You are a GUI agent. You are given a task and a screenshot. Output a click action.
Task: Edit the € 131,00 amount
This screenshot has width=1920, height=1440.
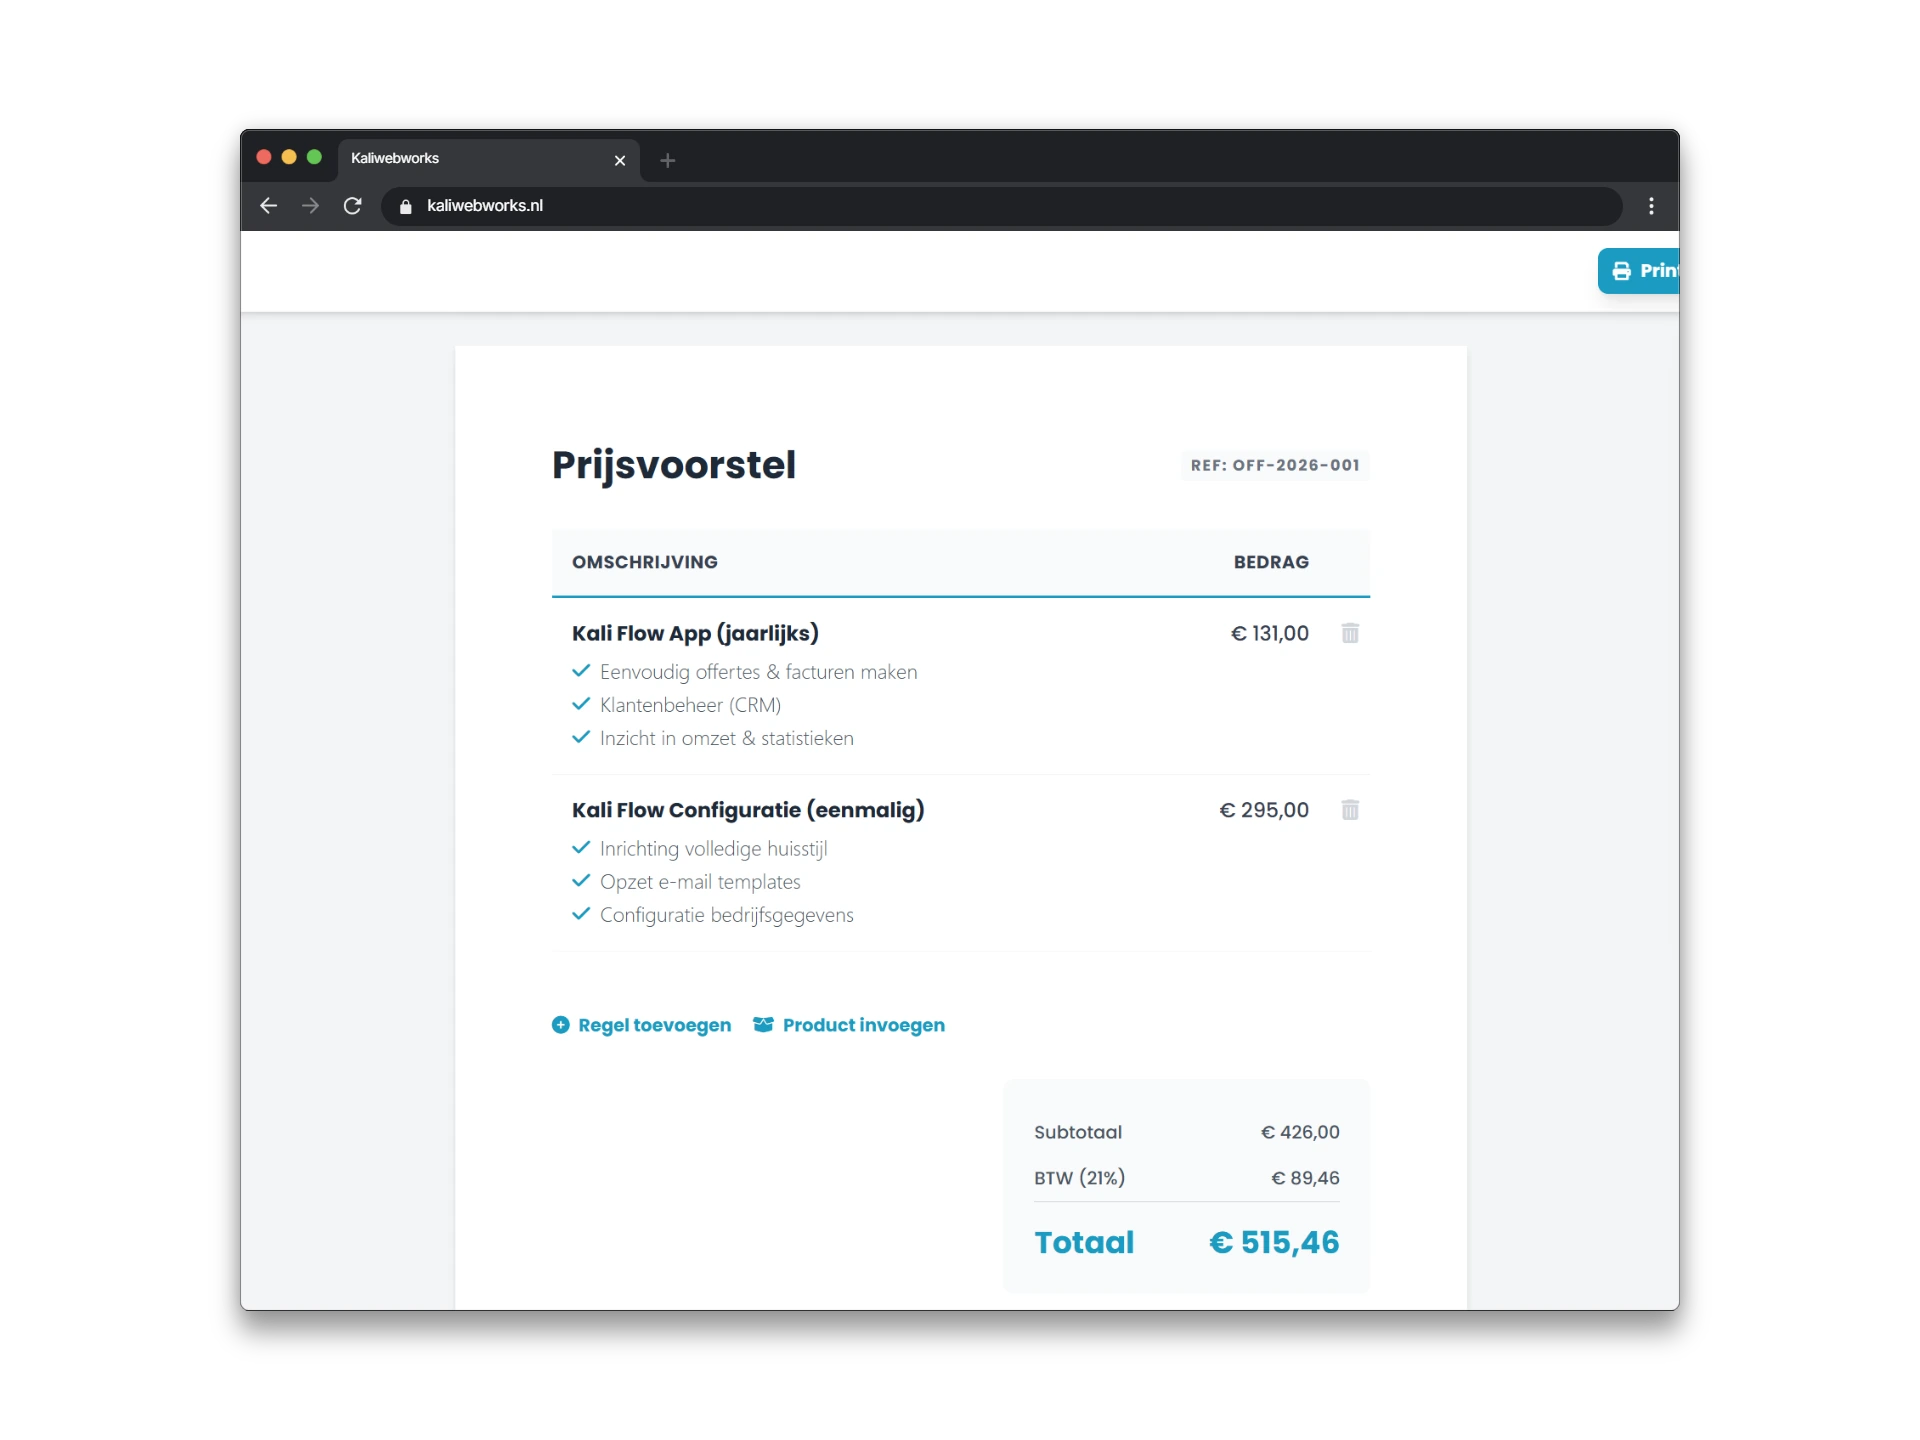(1269, 633)
